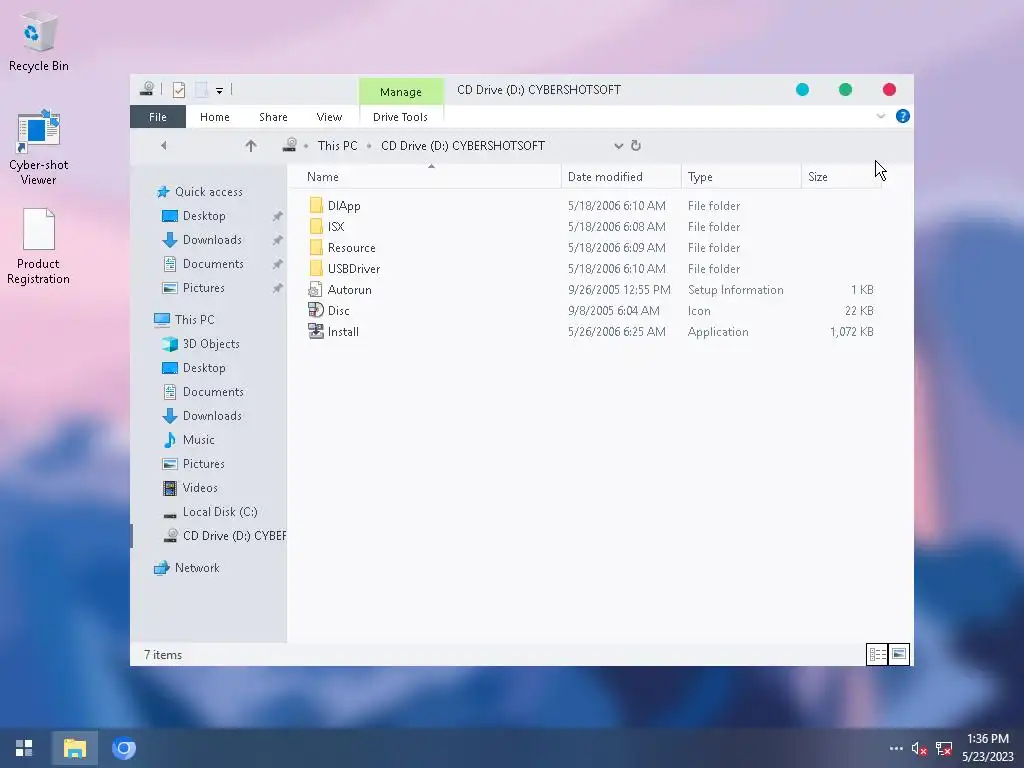
Task: Click the Manage contextual tab
Action: (401, 92)
